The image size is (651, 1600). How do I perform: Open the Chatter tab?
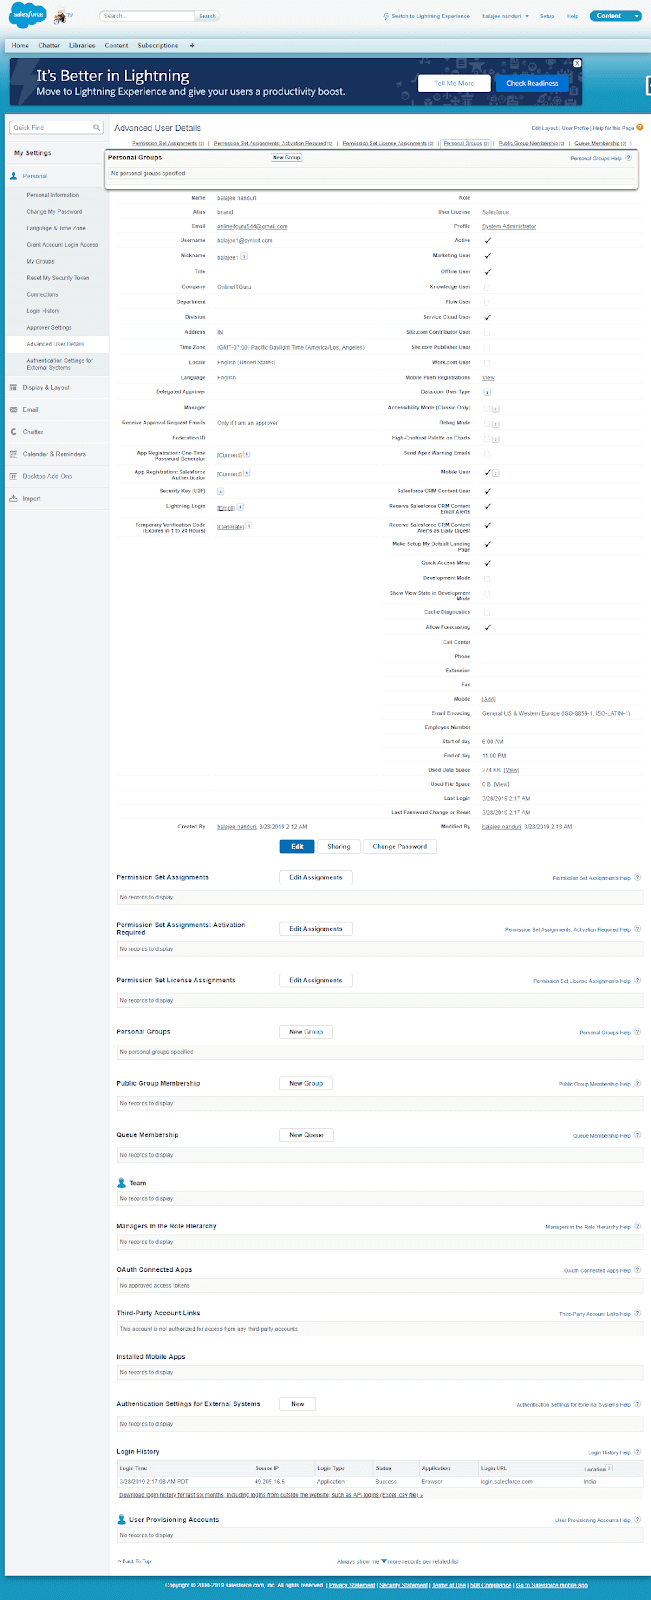pos(49,46)
